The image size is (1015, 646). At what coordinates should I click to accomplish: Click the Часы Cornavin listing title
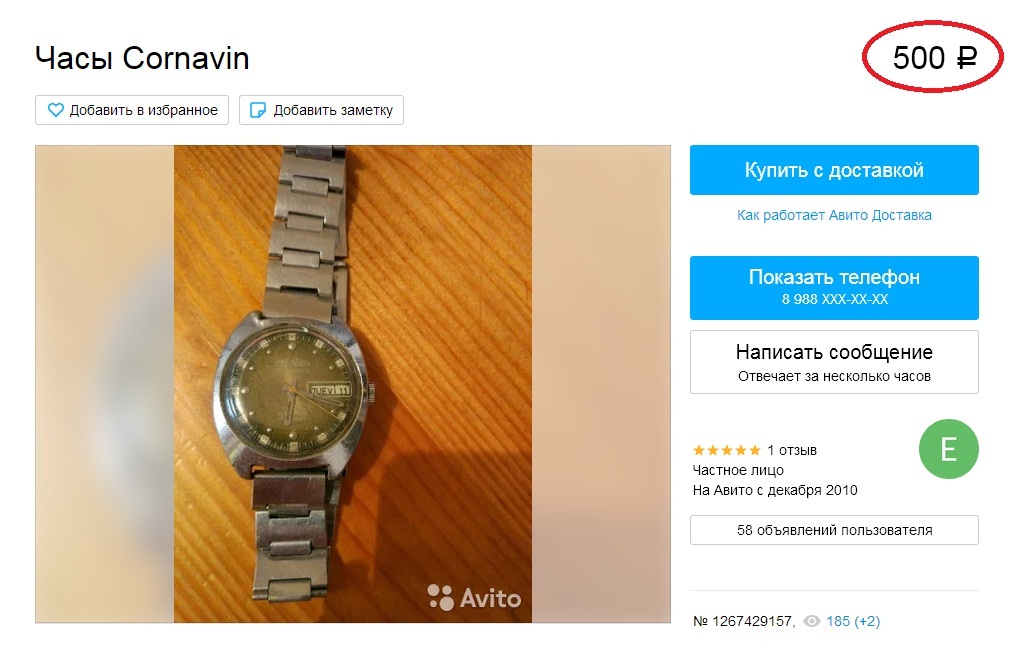142,58
